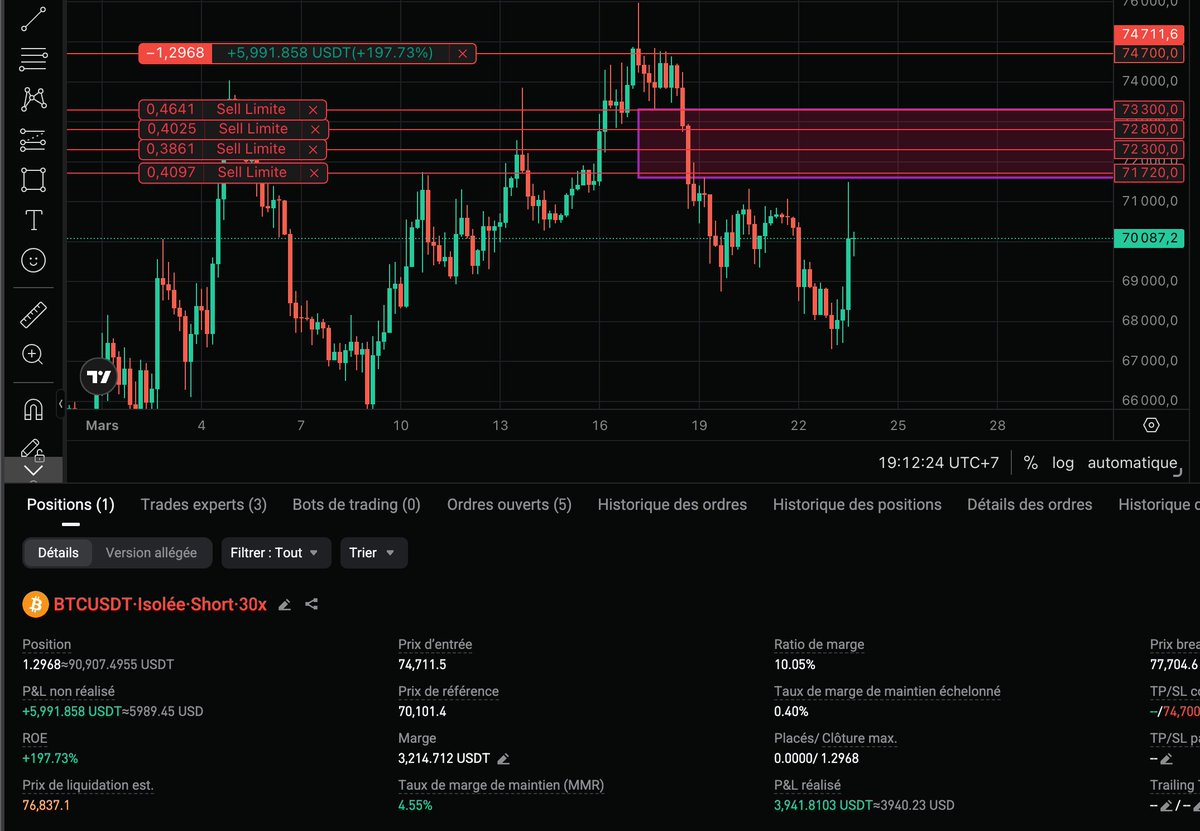This screenshot has height=831, width=1200.
Task: Toggle magnet mode
Action: coord(33,409)
